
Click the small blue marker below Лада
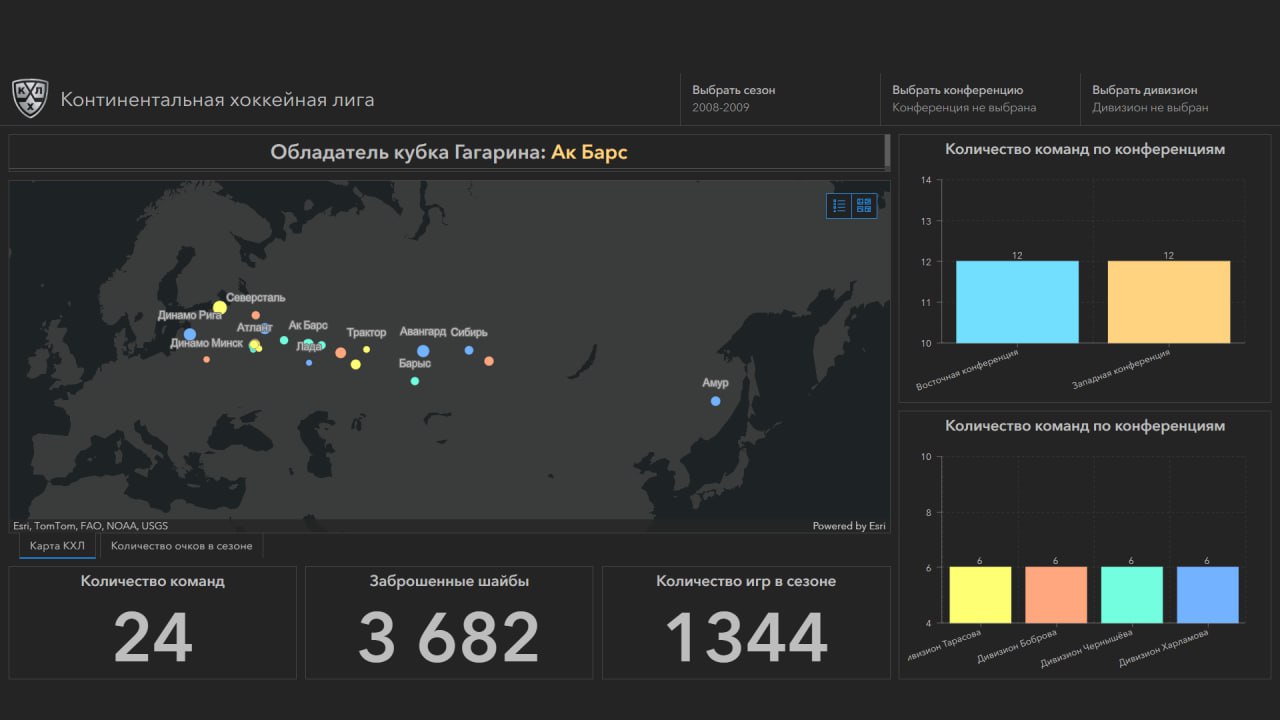309,362
